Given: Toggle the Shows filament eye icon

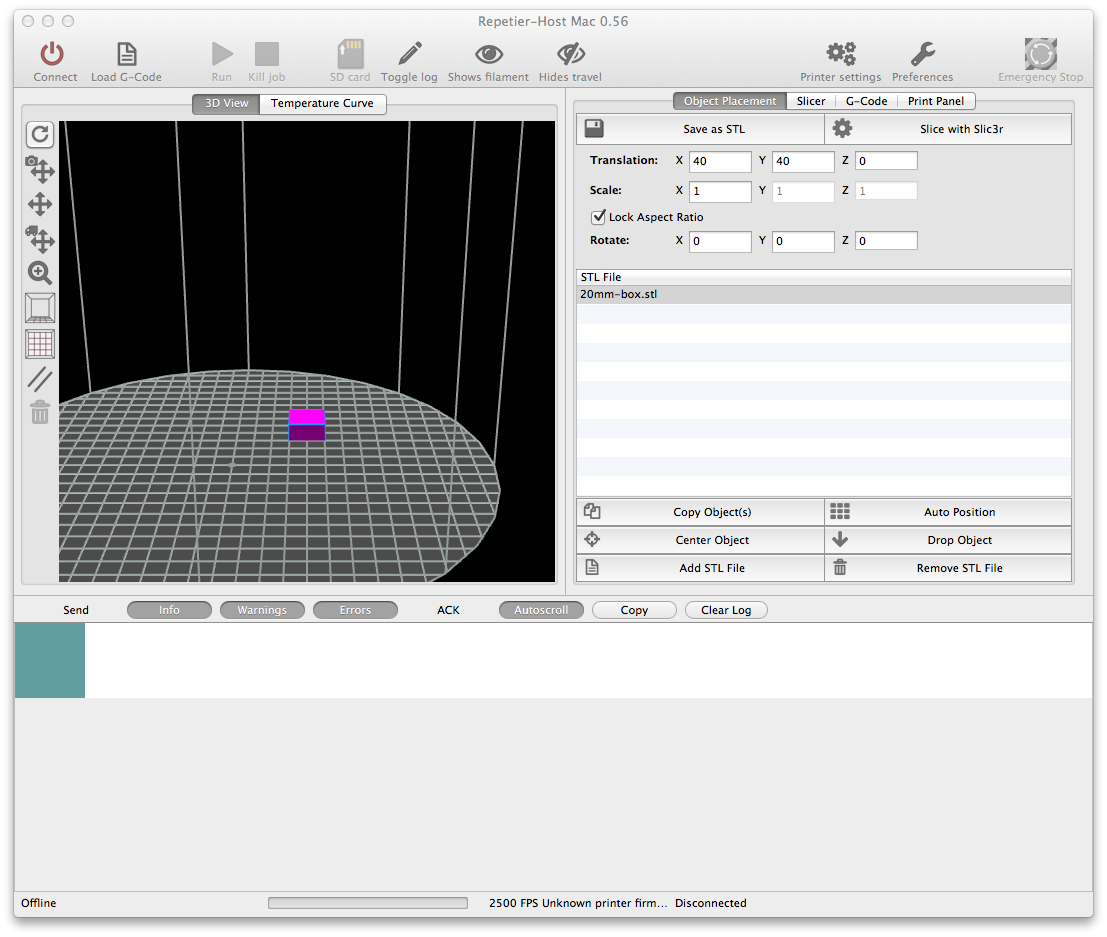Looking at the screenshot, I should [x=488, y=54].
